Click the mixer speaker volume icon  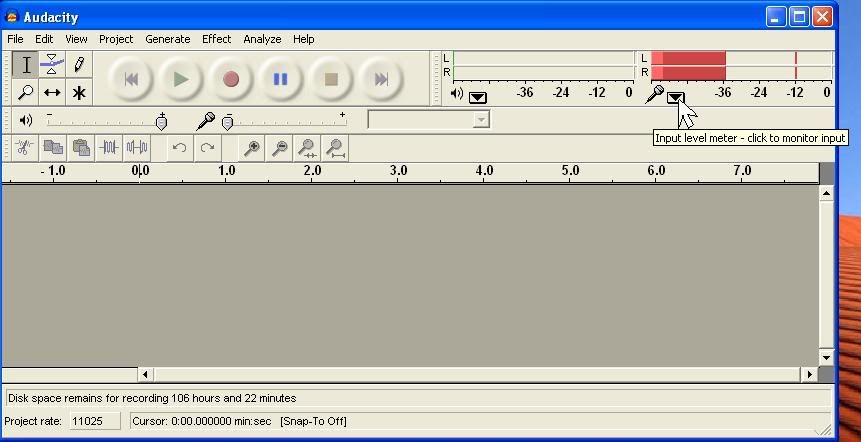tap(25, 120)
